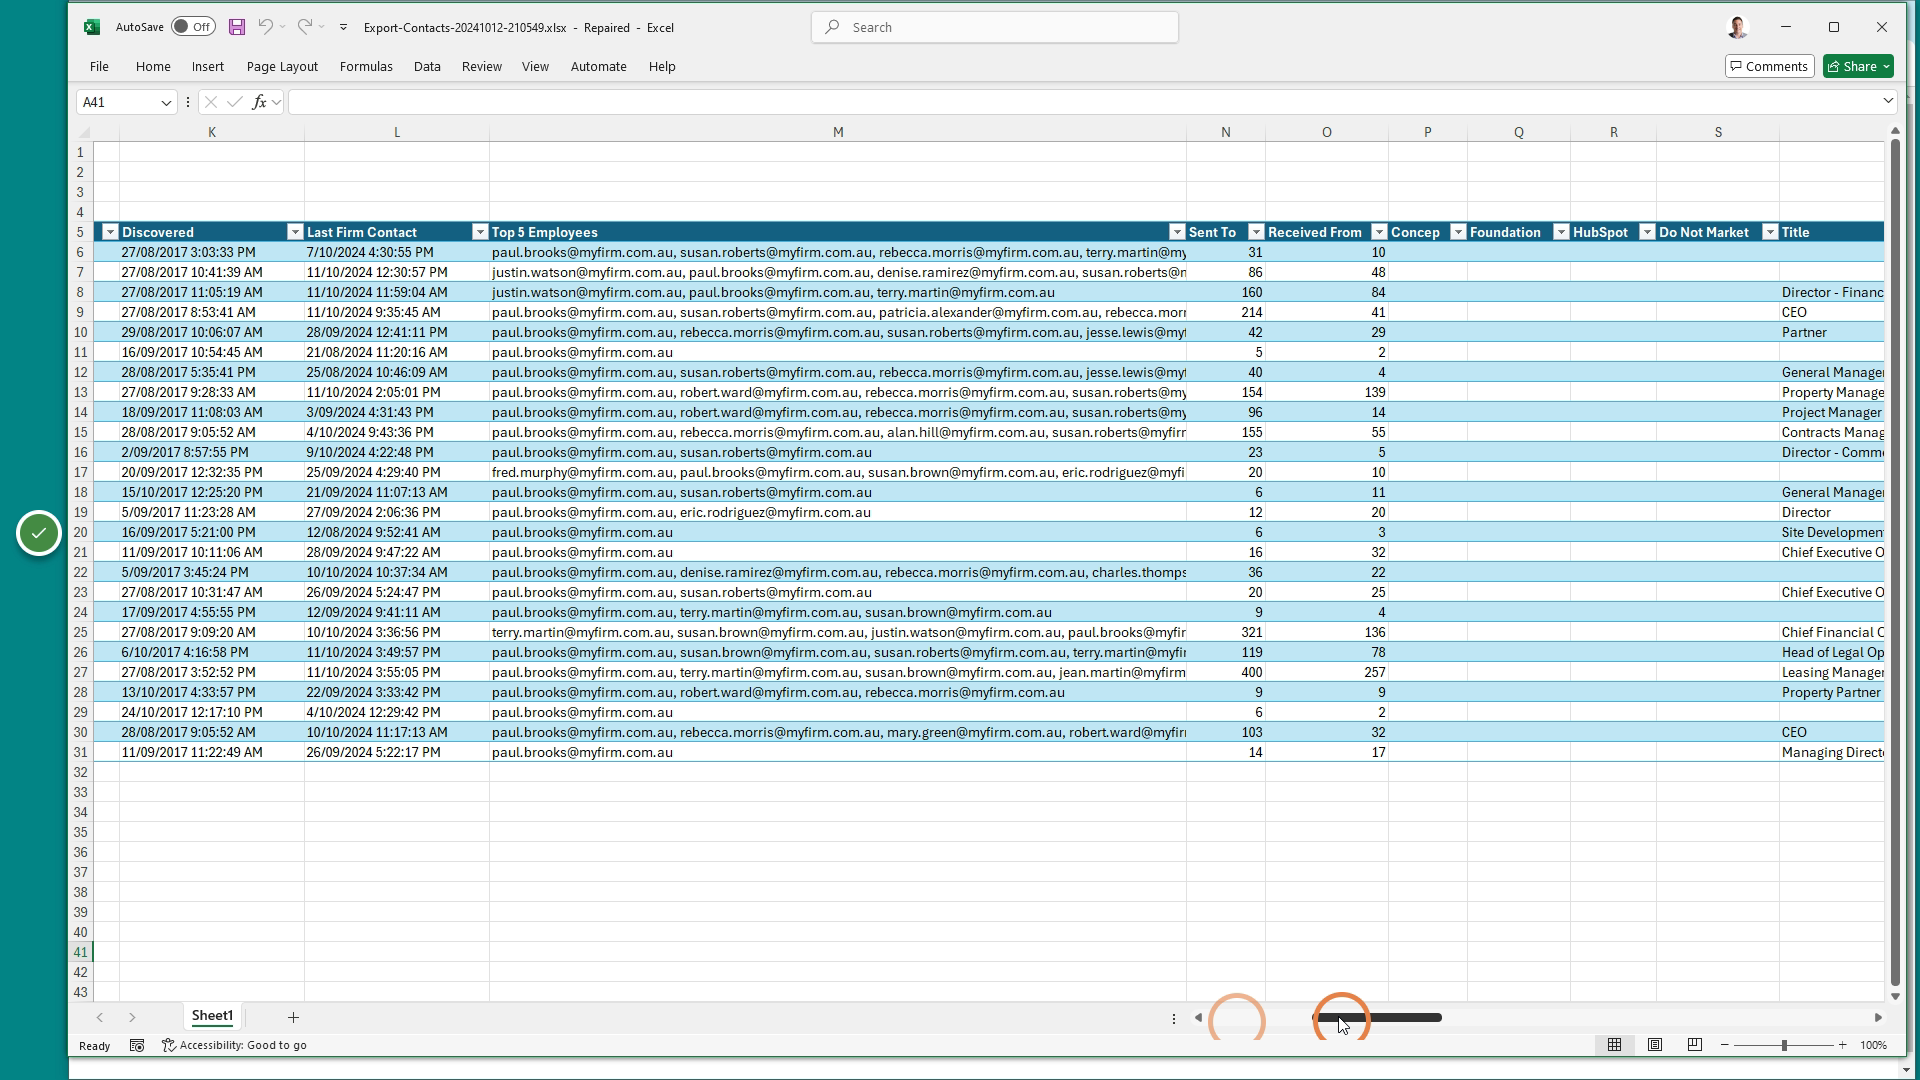
Task: Open the Discovered column filter dropdown
Action: click(295, 232)
